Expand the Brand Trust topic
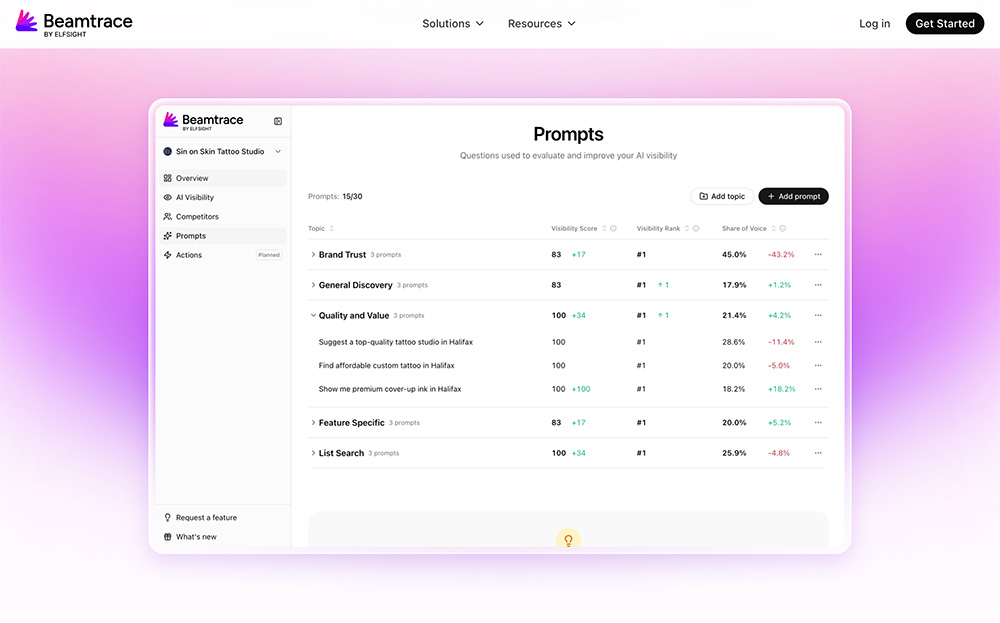 point(313,254)
